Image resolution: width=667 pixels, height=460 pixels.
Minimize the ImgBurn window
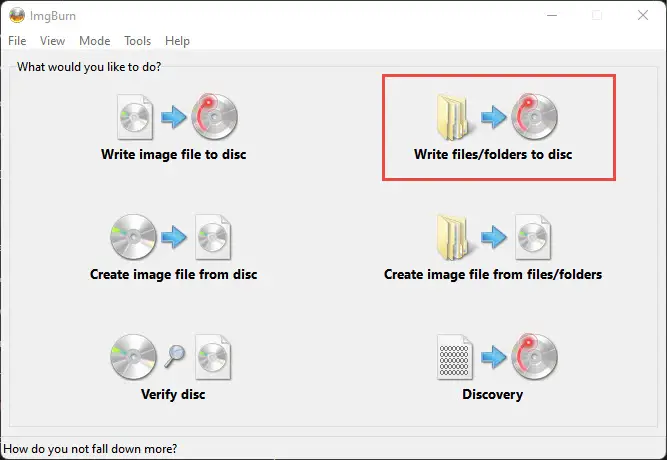point(552,15)
